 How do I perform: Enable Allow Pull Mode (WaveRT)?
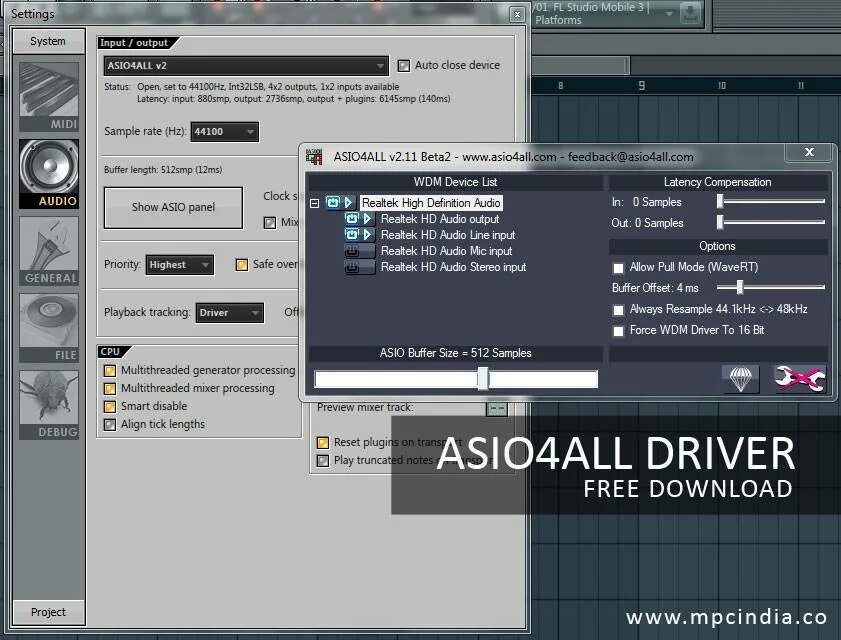point(618,268)
